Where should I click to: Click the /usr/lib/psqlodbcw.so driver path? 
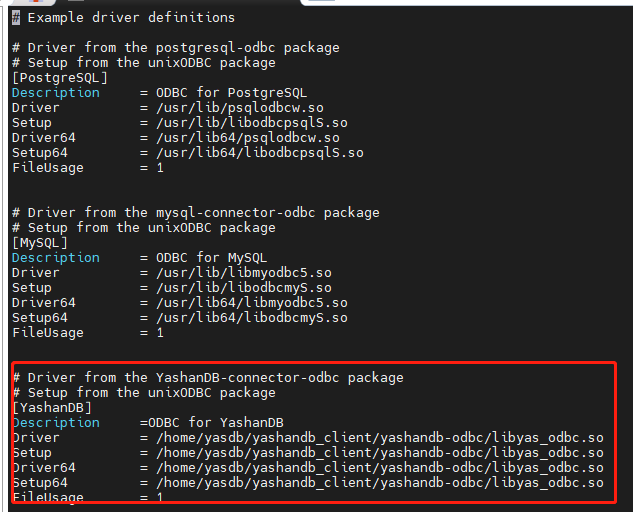point(240,108)
